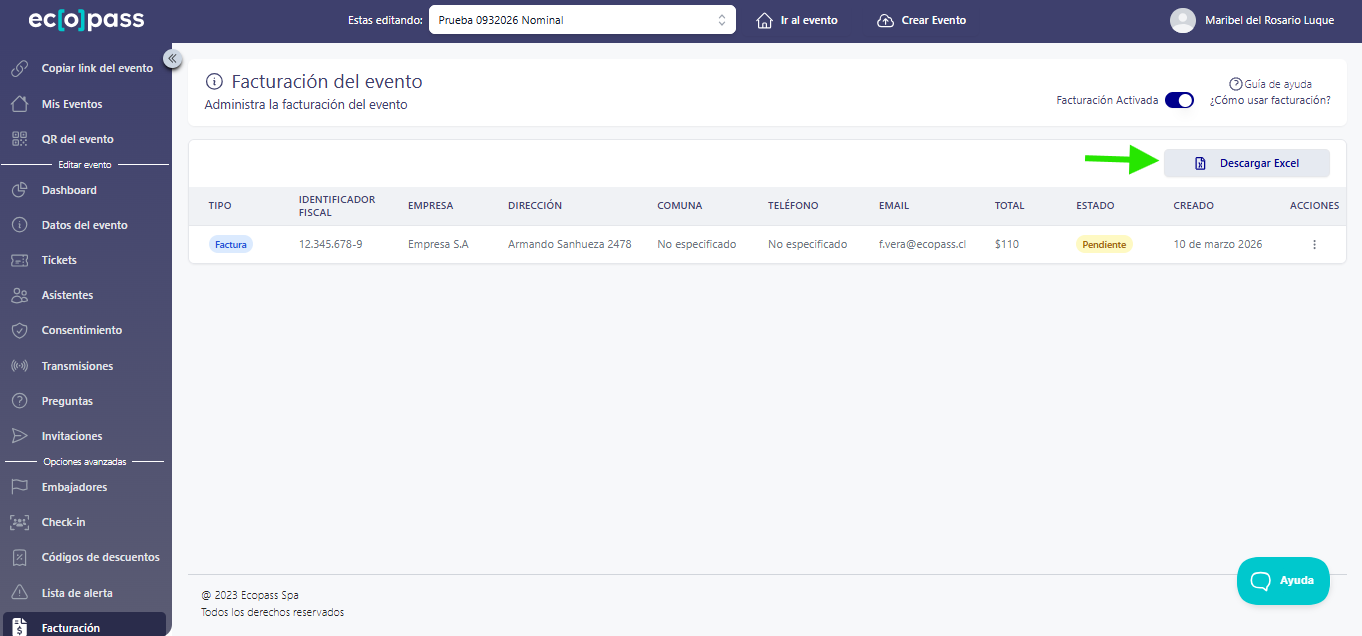The width and height of the screenshot is (1362, 636).
Task: Click the cloud upload icon beside Crear Evento
Action: point(885,20)
